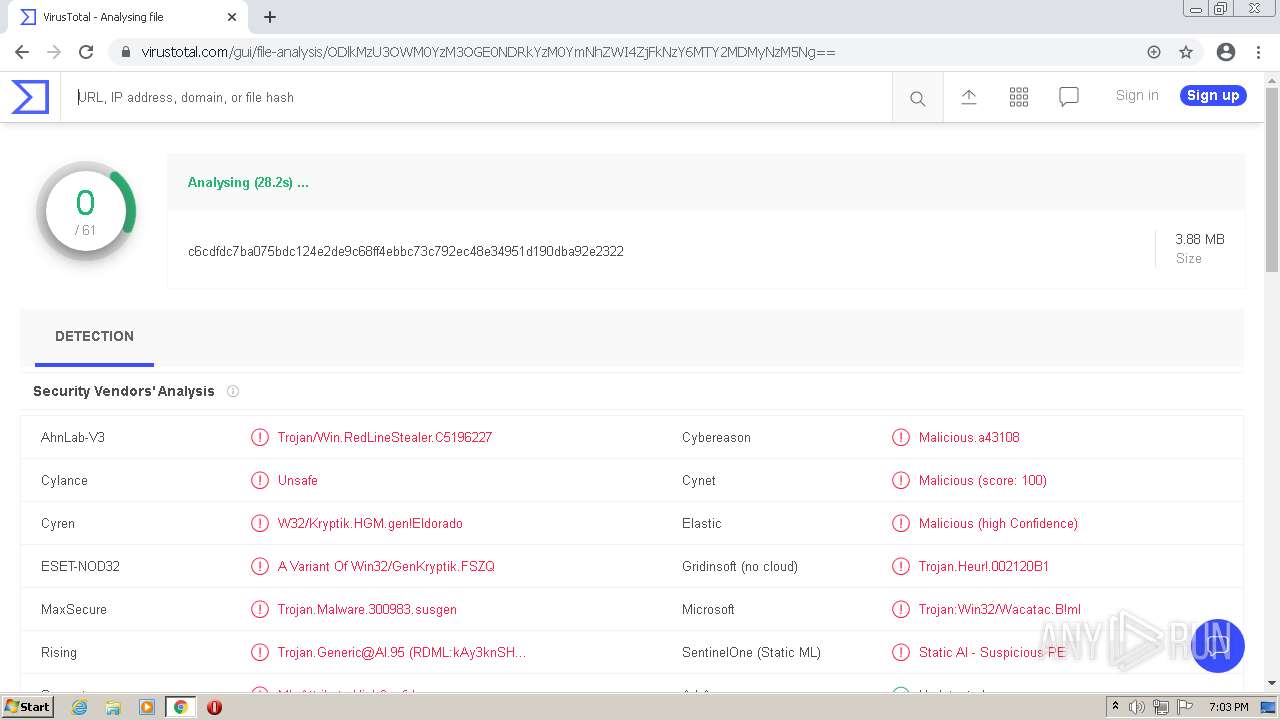Click the search magnifier icon
This screenshot has height=720, width=1280.
point(917,98)
